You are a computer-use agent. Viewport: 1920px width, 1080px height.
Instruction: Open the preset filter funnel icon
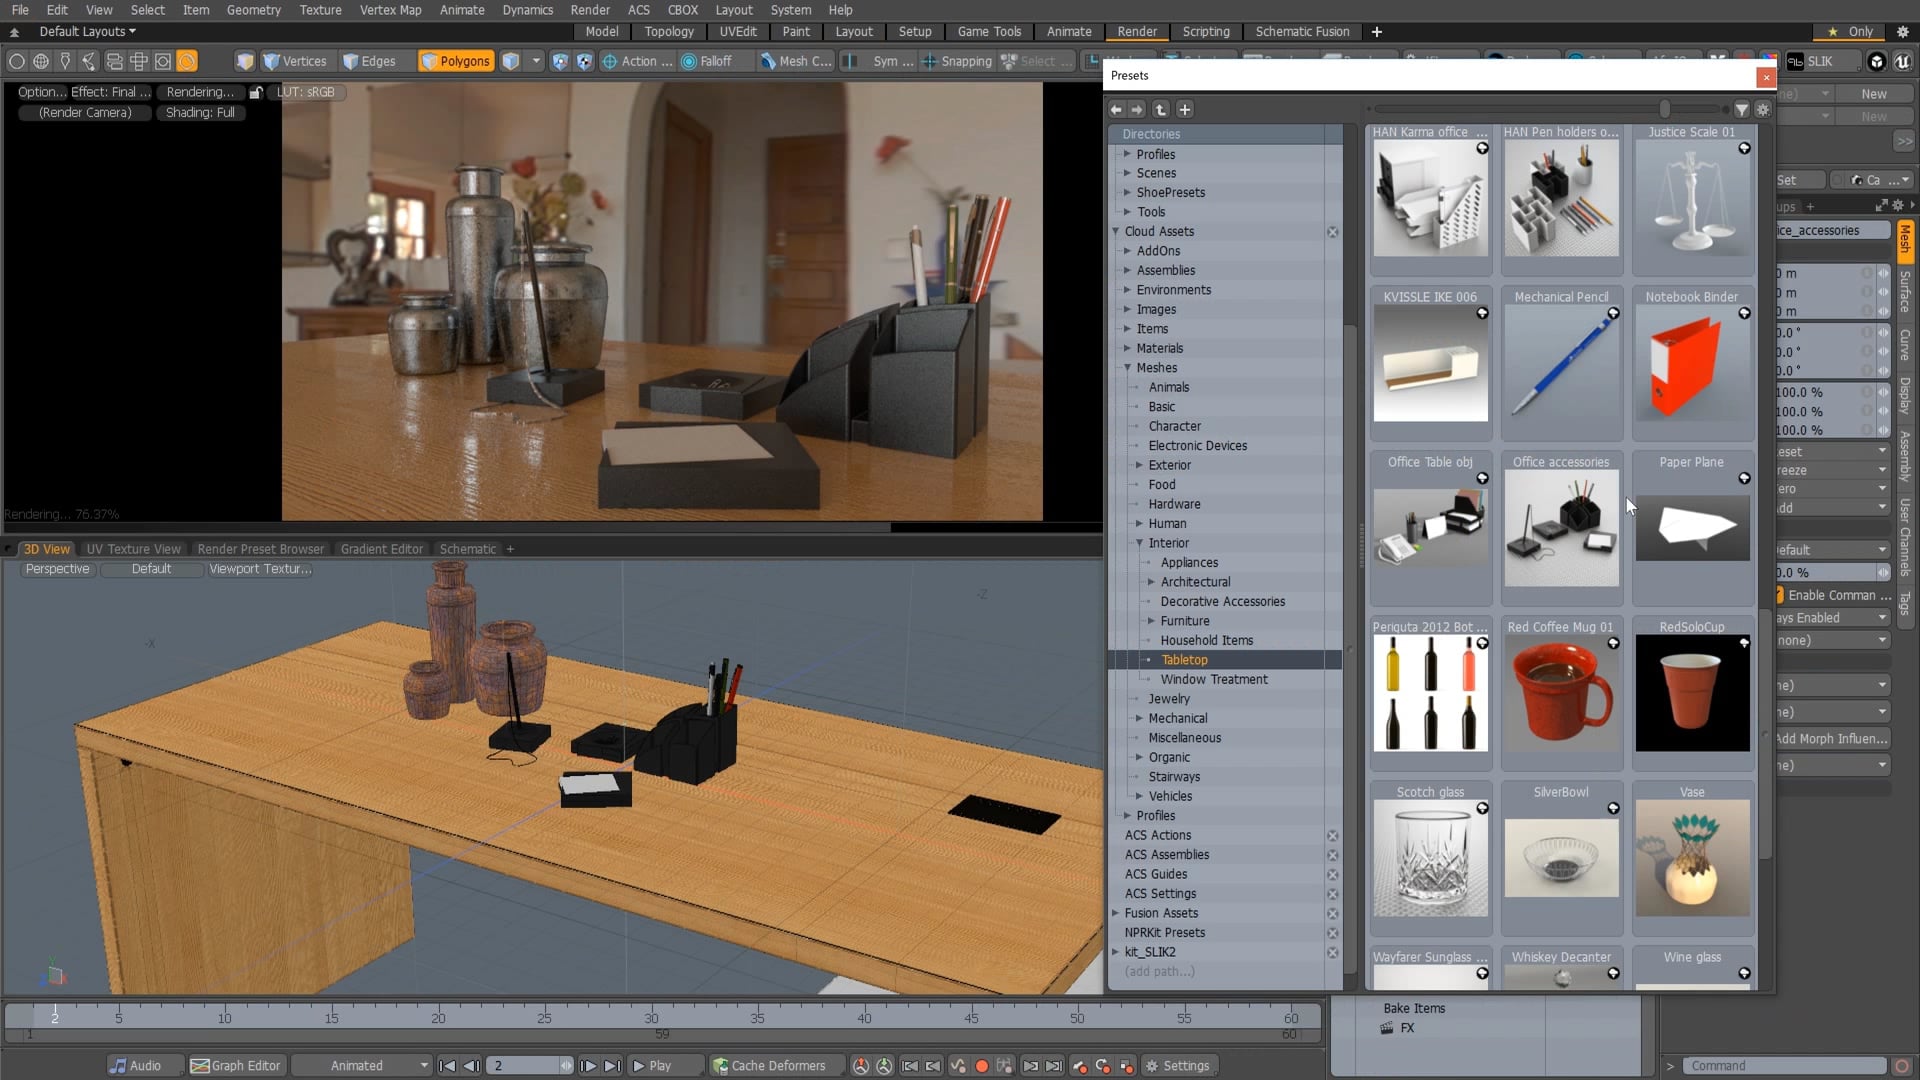click(x=1741, y=110)
